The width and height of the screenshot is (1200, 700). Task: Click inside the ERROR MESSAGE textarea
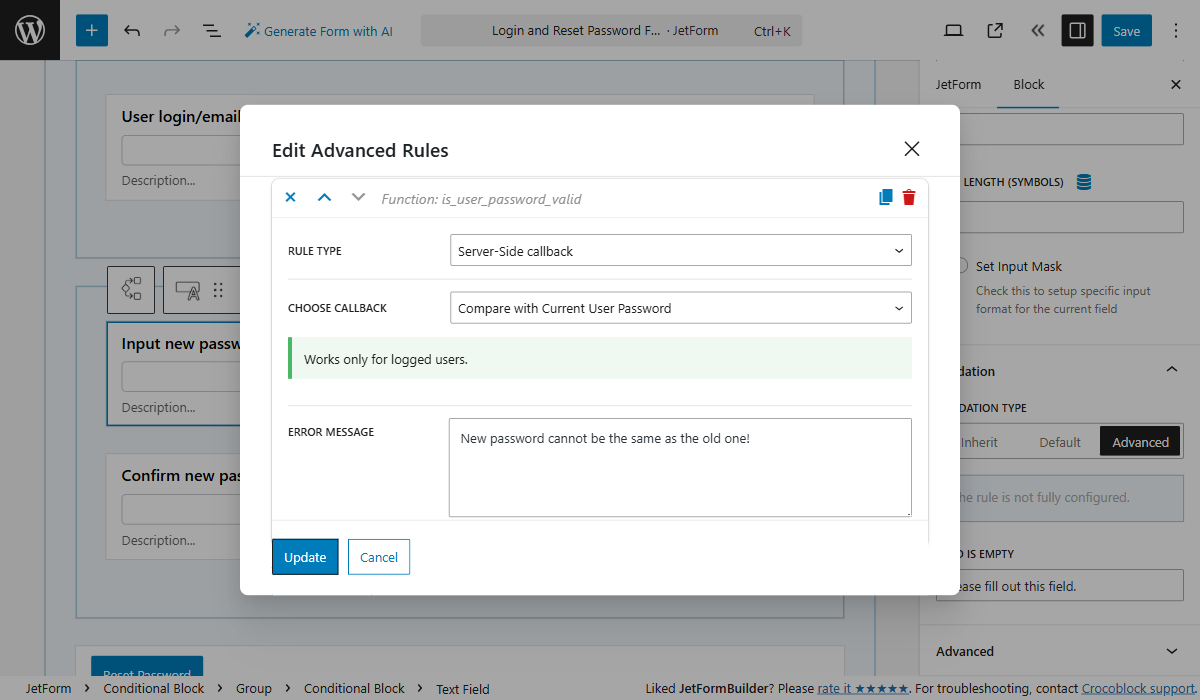(x=680, y=467)
